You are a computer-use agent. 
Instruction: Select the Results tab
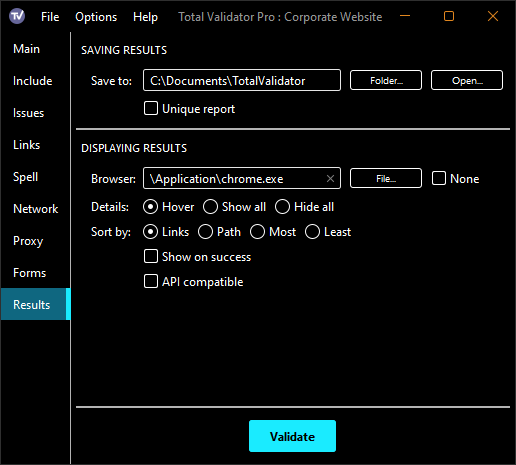click(35, 304)
